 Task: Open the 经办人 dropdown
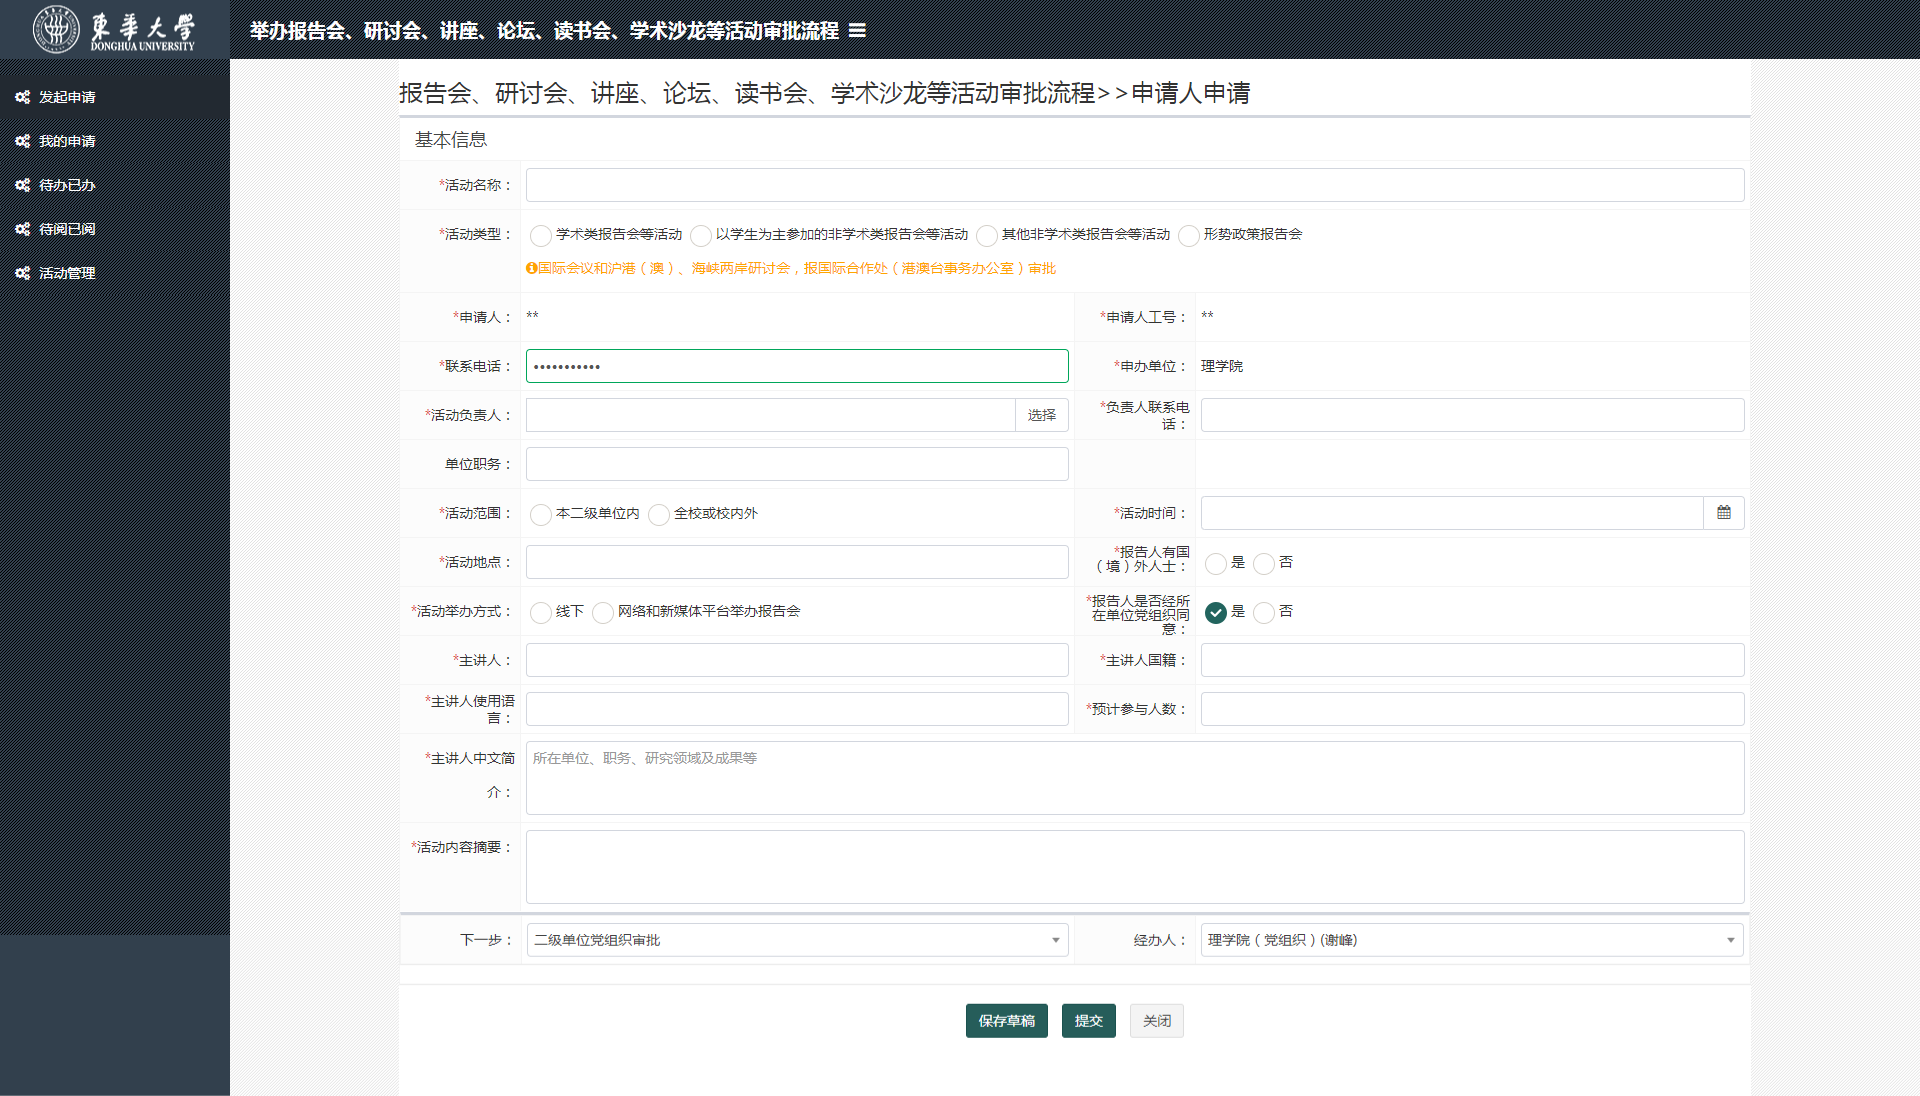pyautogui.click(x=1471, y=940)
